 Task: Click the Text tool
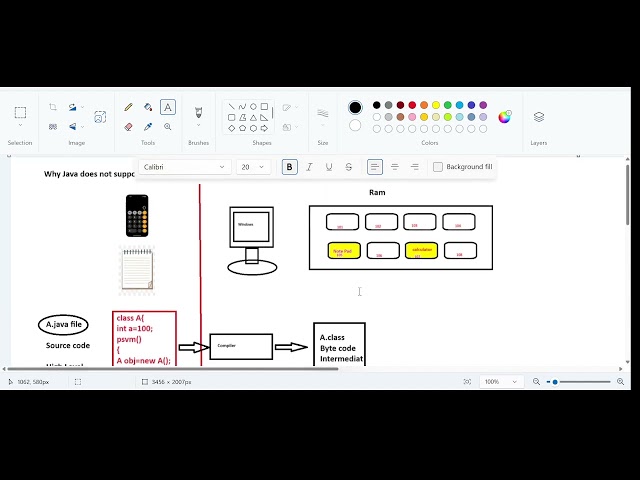pos(168,107)
